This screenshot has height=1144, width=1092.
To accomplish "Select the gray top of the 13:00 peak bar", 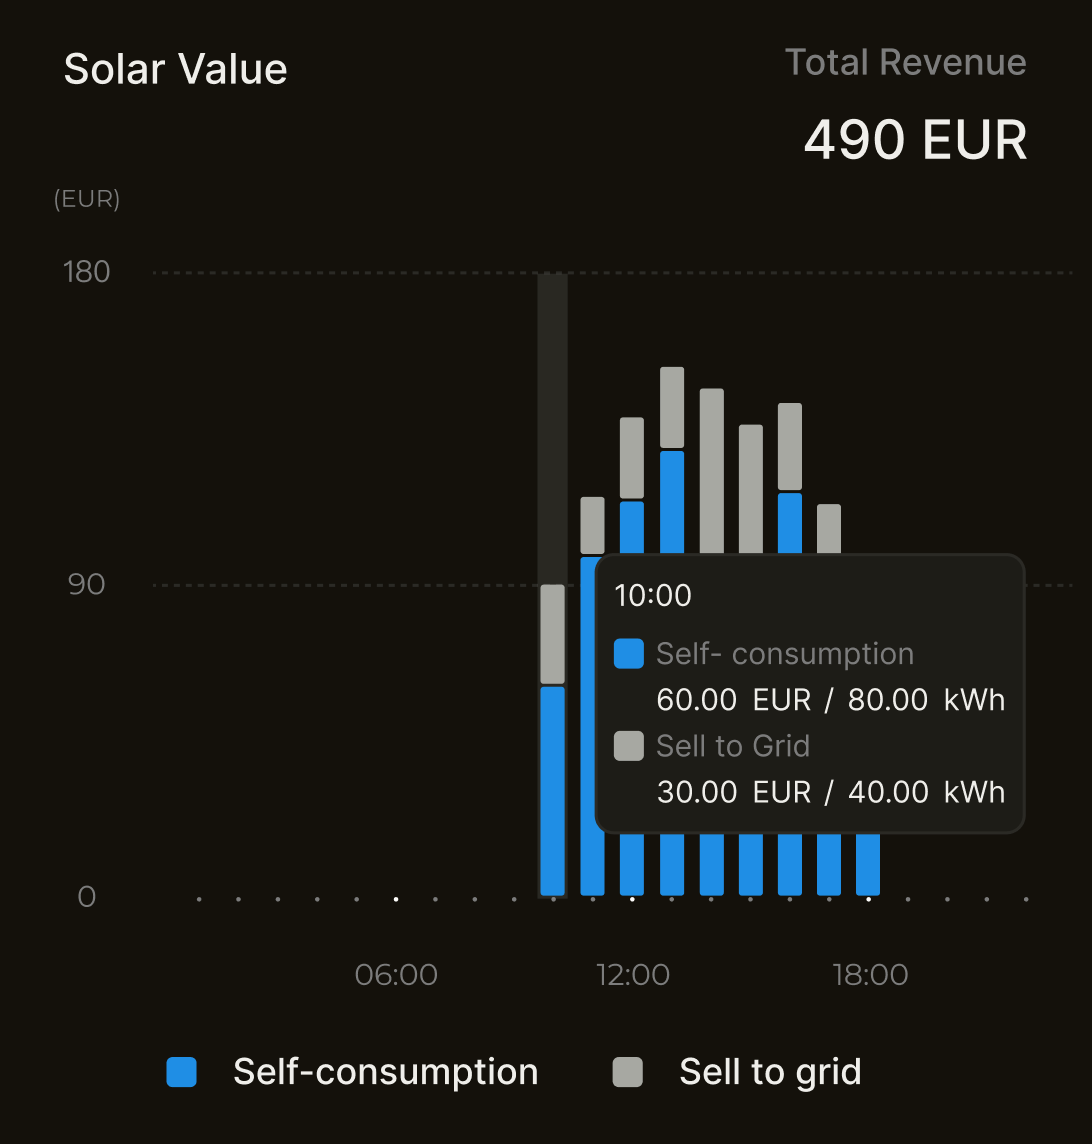I will tap(672, 407).
